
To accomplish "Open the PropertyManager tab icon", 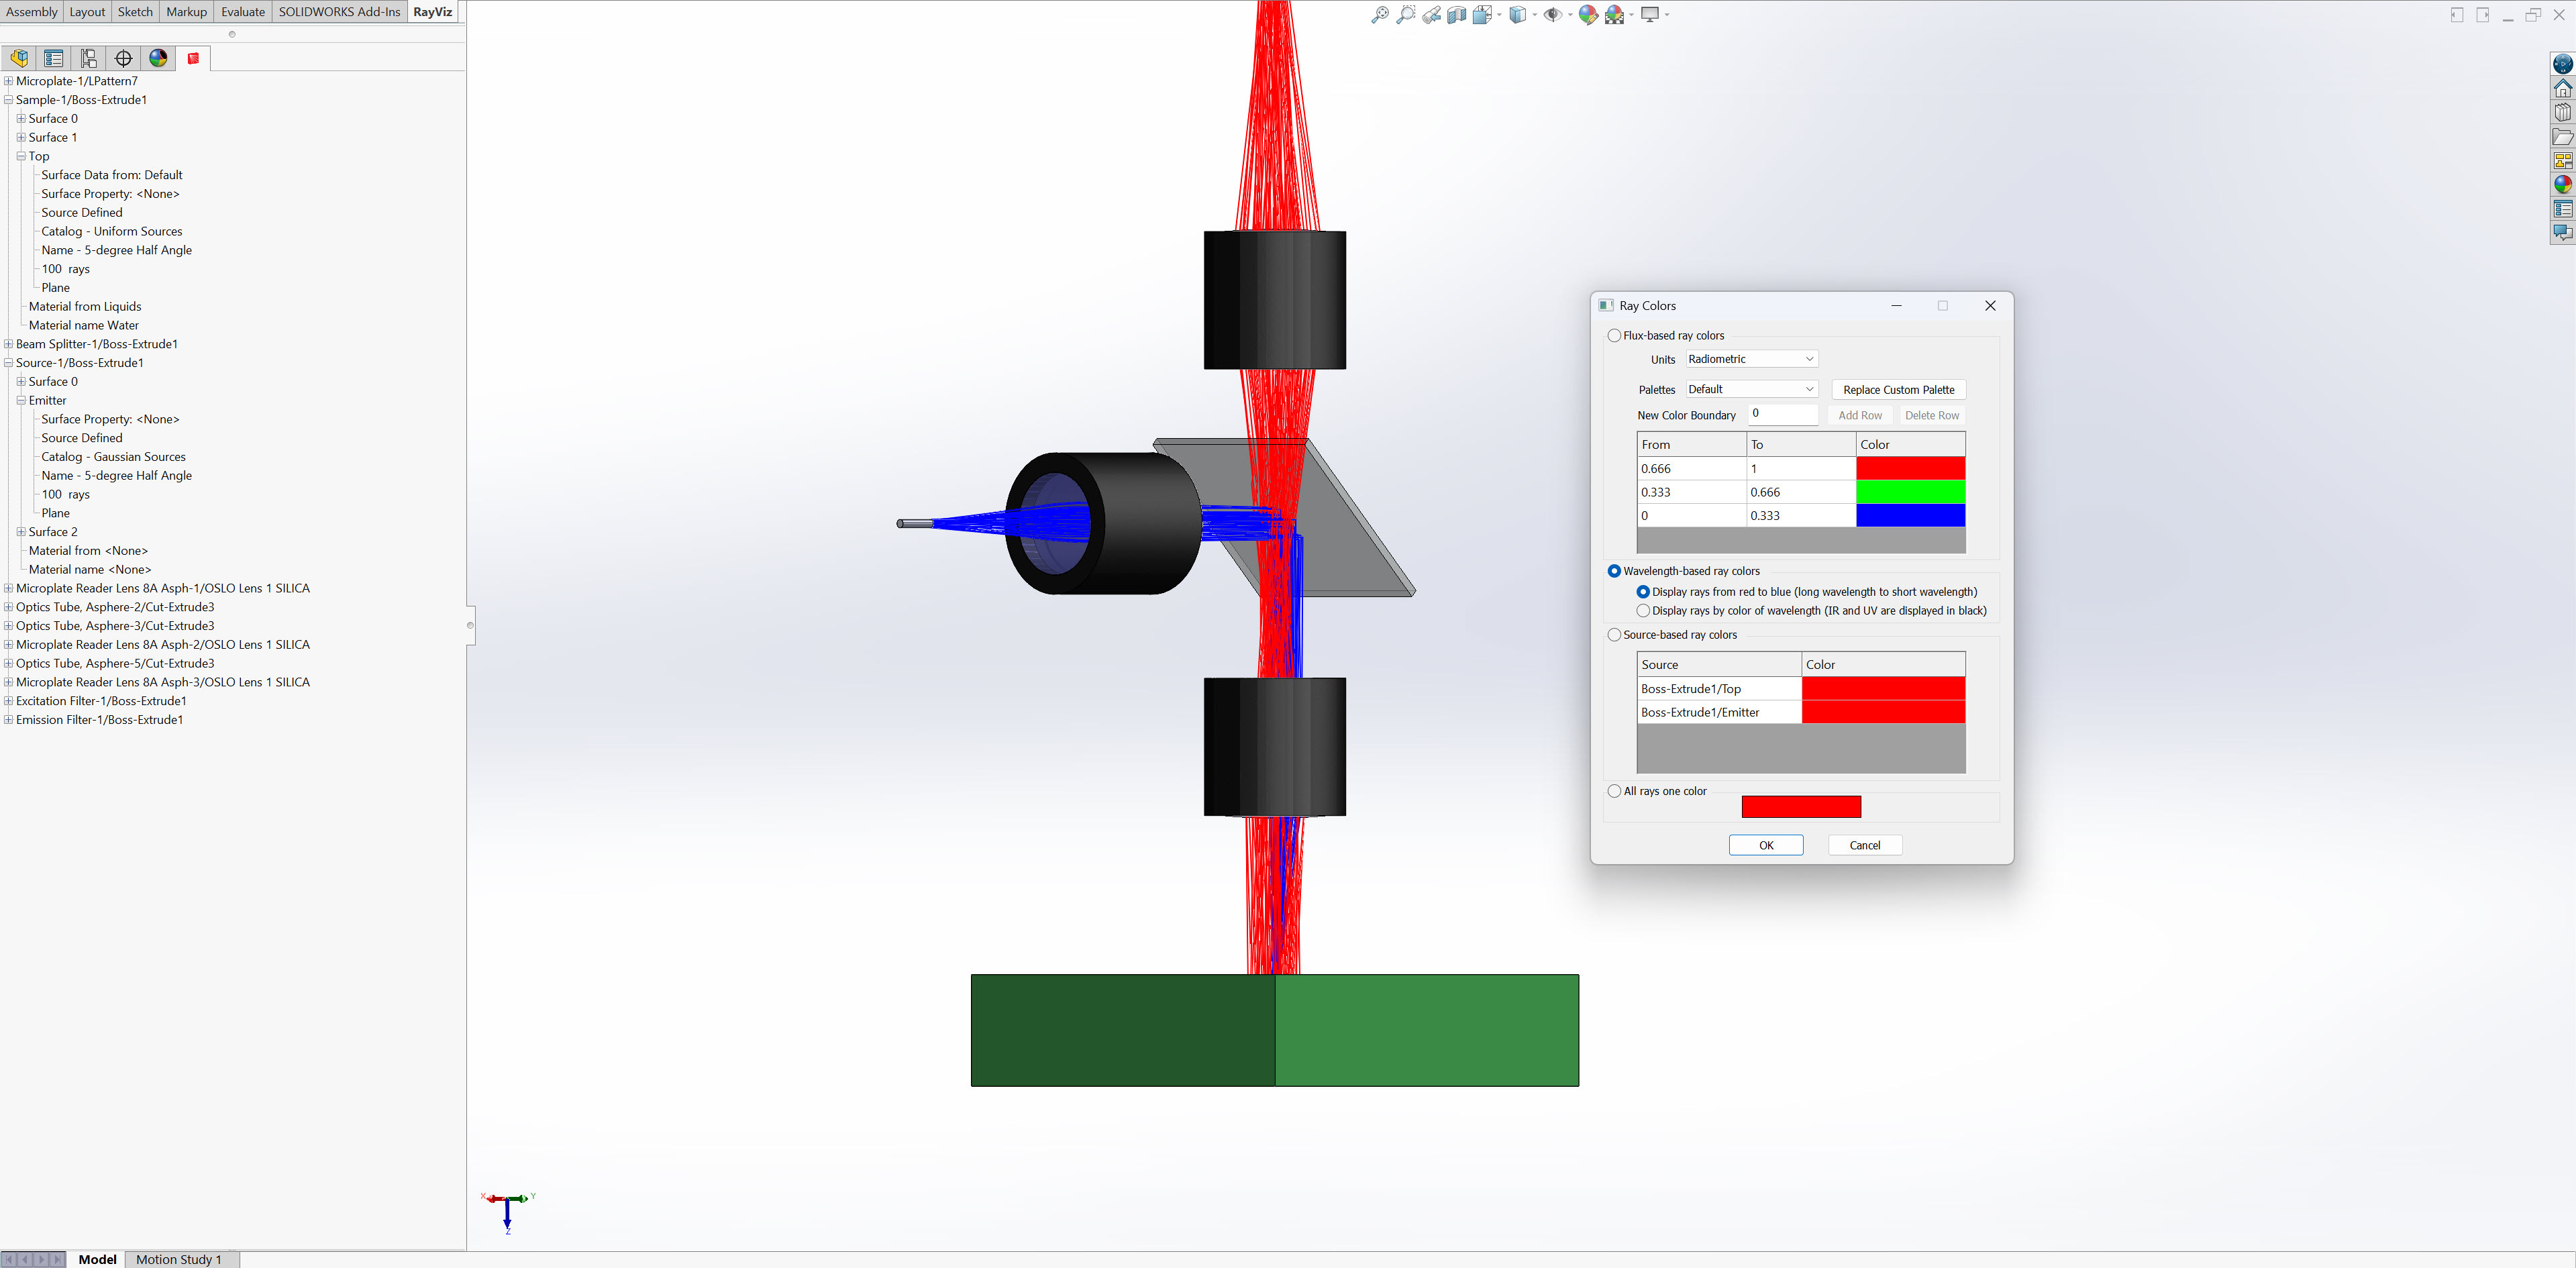I will click(x=54, y=58).
